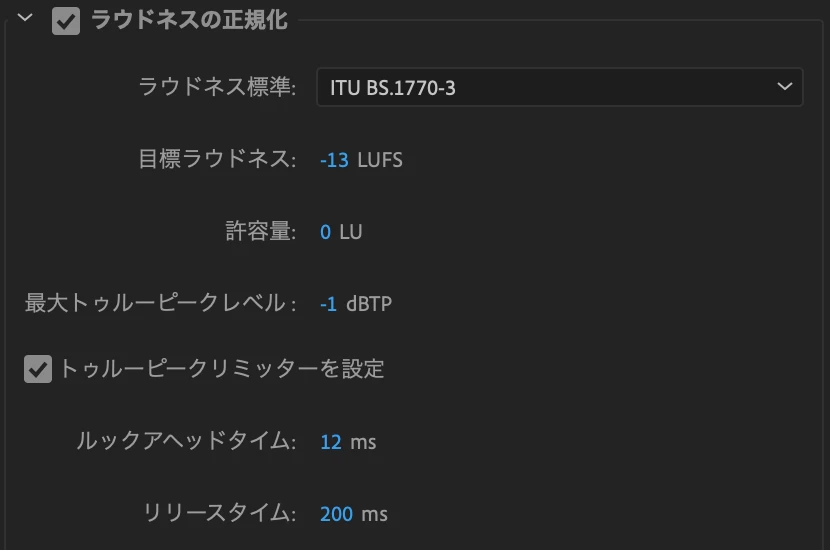
Task: Click the dBTP unit text
Action: coord(369,304)
